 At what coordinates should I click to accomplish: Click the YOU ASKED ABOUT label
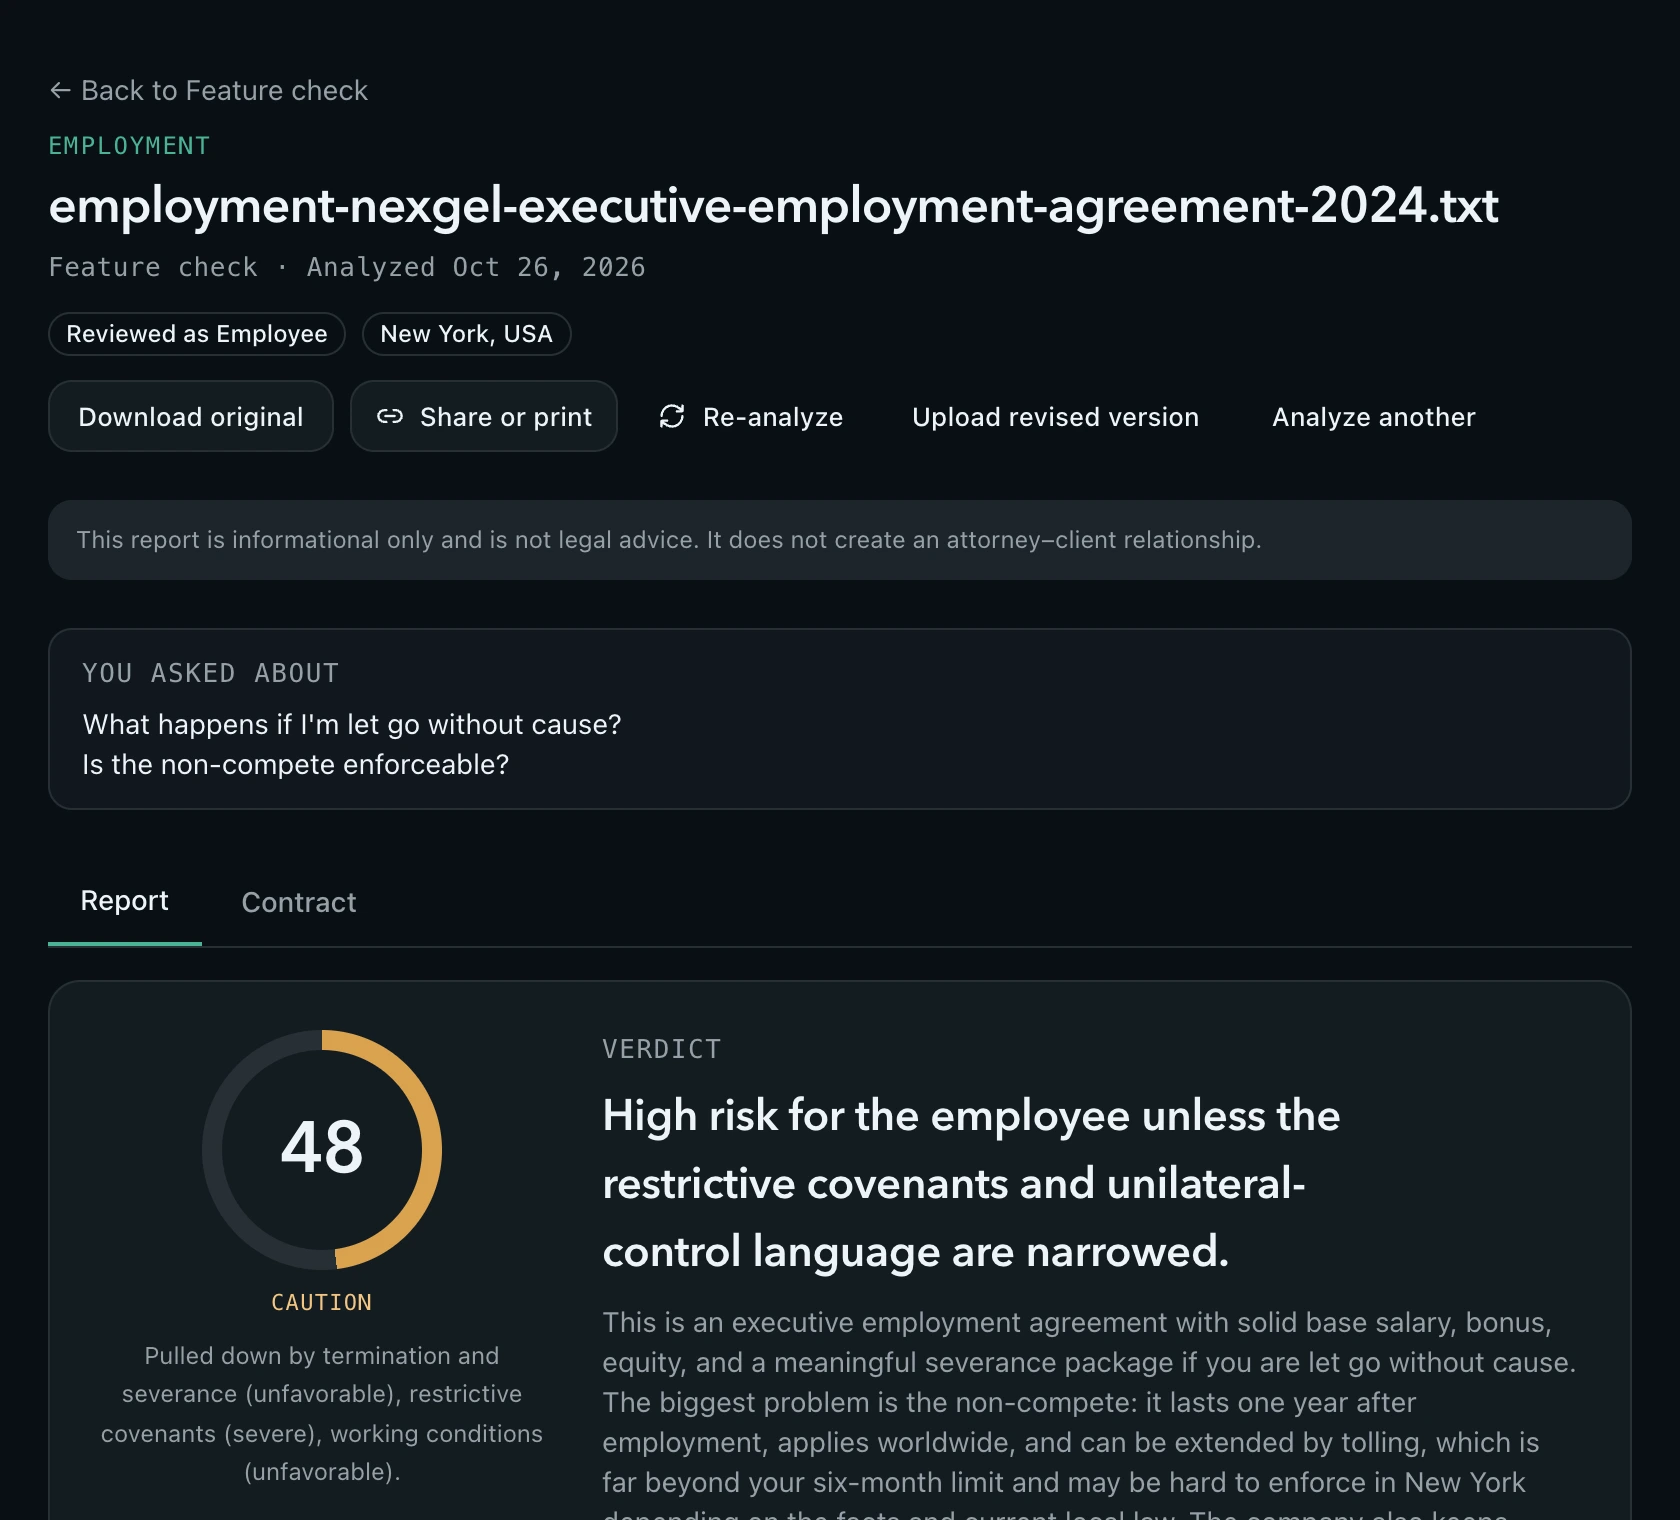211,673
